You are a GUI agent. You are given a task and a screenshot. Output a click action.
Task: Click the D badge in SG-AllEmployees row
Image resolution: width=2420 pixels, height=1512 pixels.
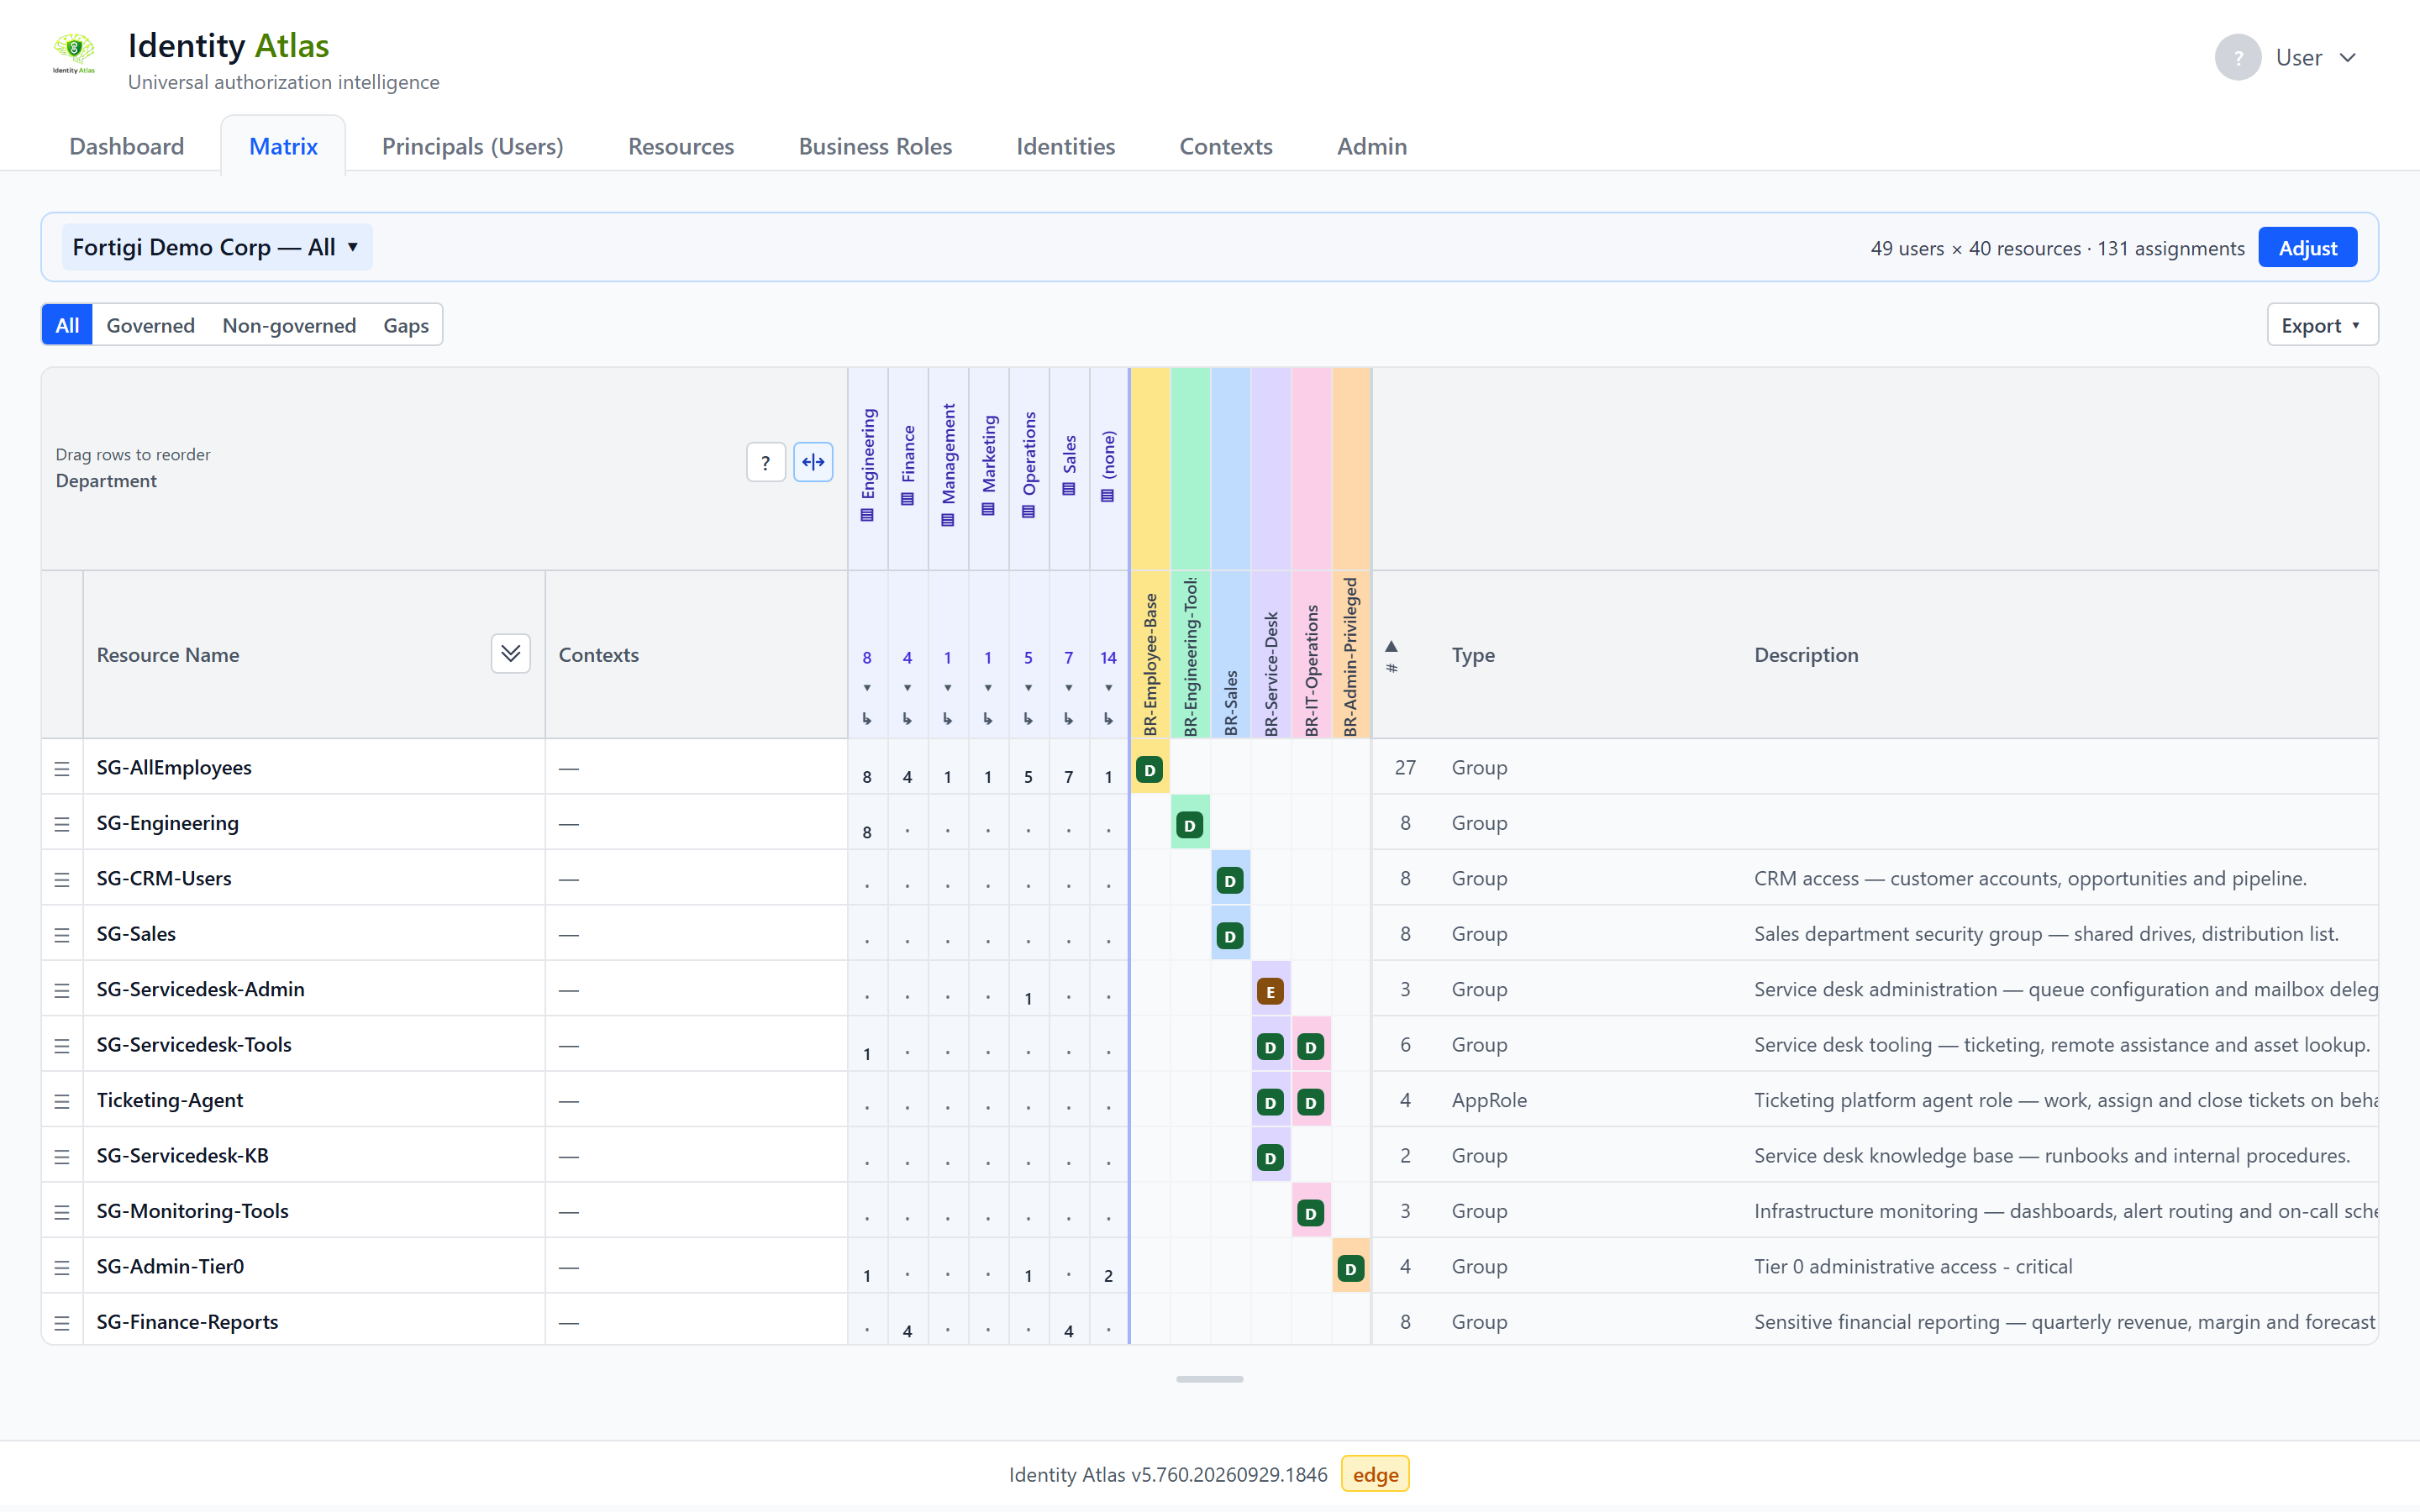[x=1149, y=769]
